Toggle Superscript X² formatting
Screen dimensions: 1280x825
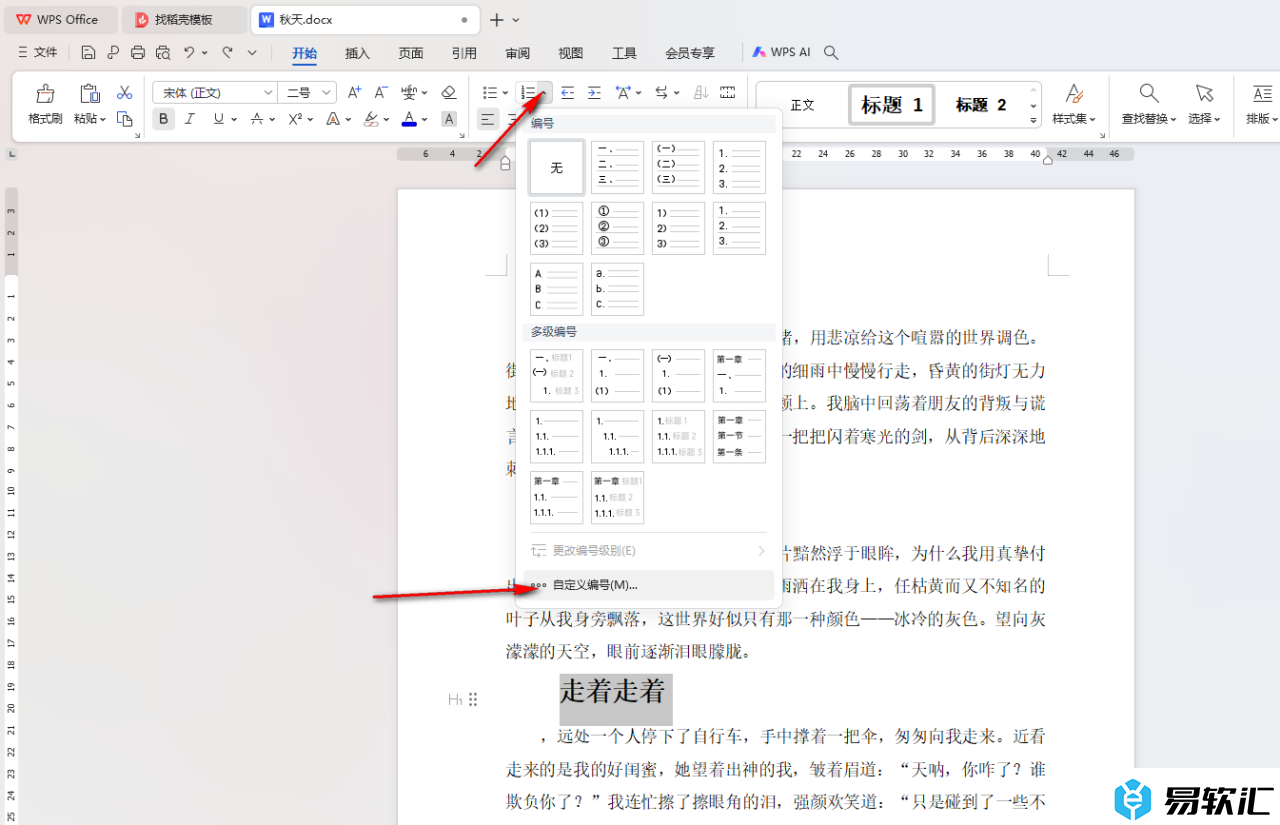295,119
